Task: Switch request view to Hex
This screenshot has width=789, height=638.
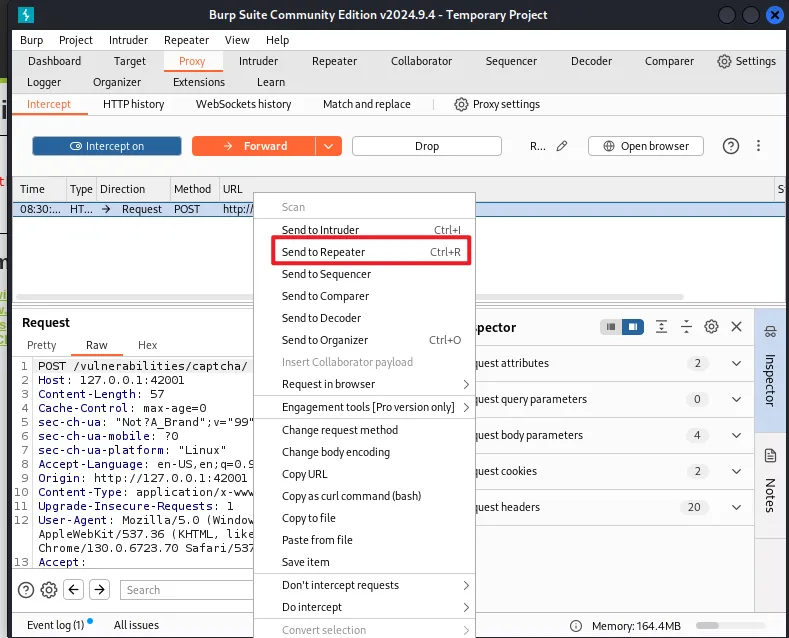Action: [147, 345]
